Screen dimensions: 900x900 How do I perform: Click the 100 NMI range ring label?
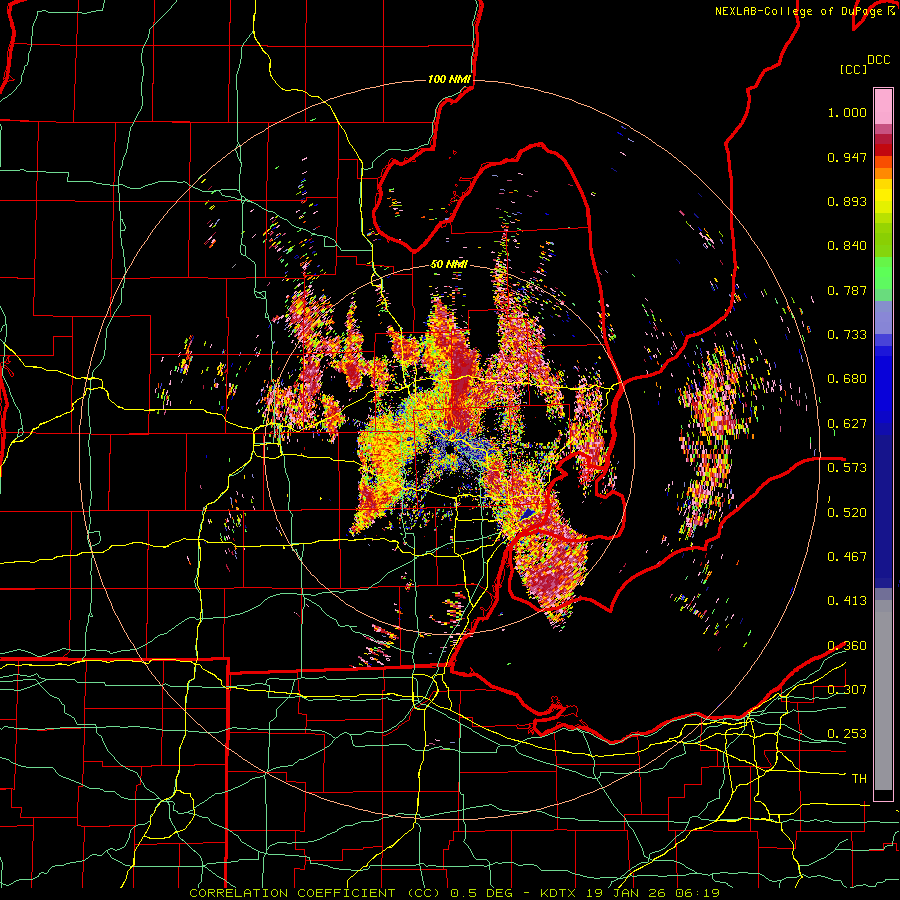[449, 79]
